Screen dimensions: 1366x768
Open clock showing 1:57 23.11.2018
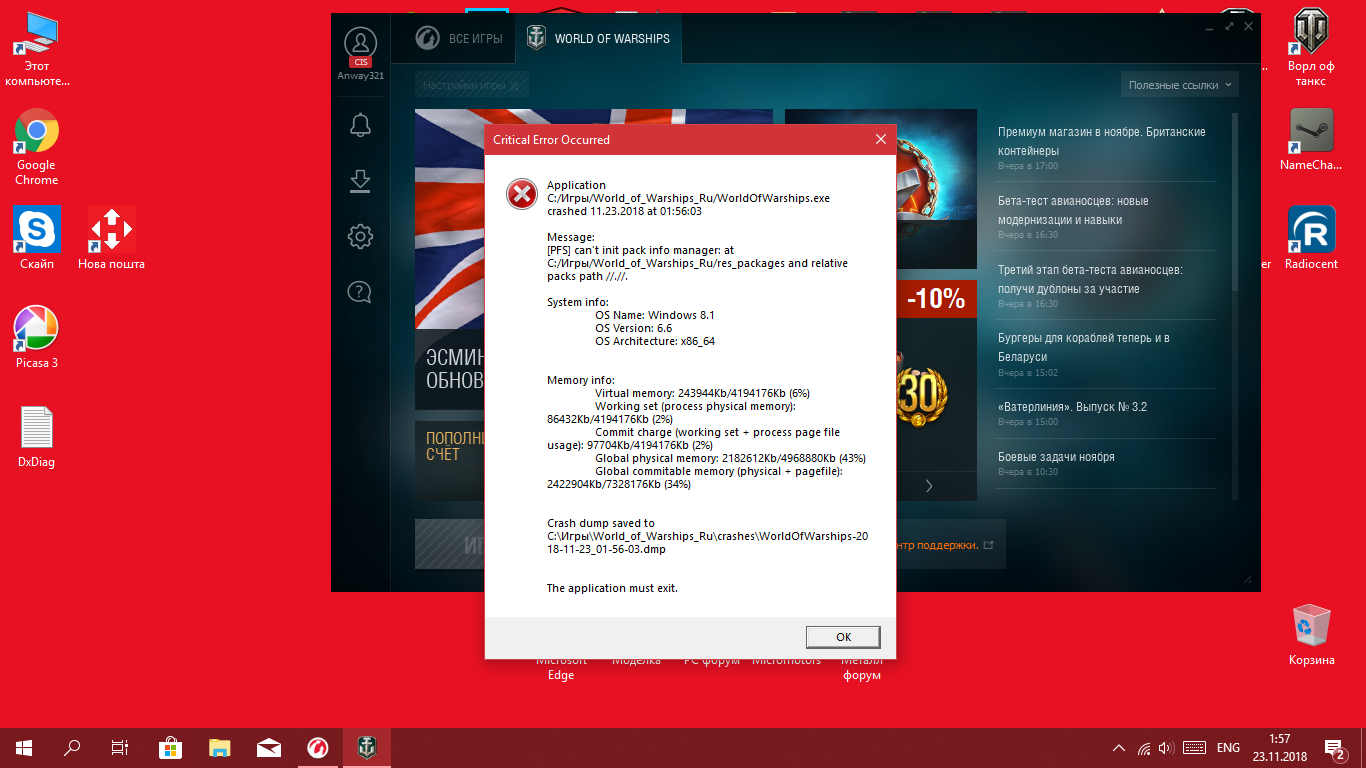[x=1278, y=747]
